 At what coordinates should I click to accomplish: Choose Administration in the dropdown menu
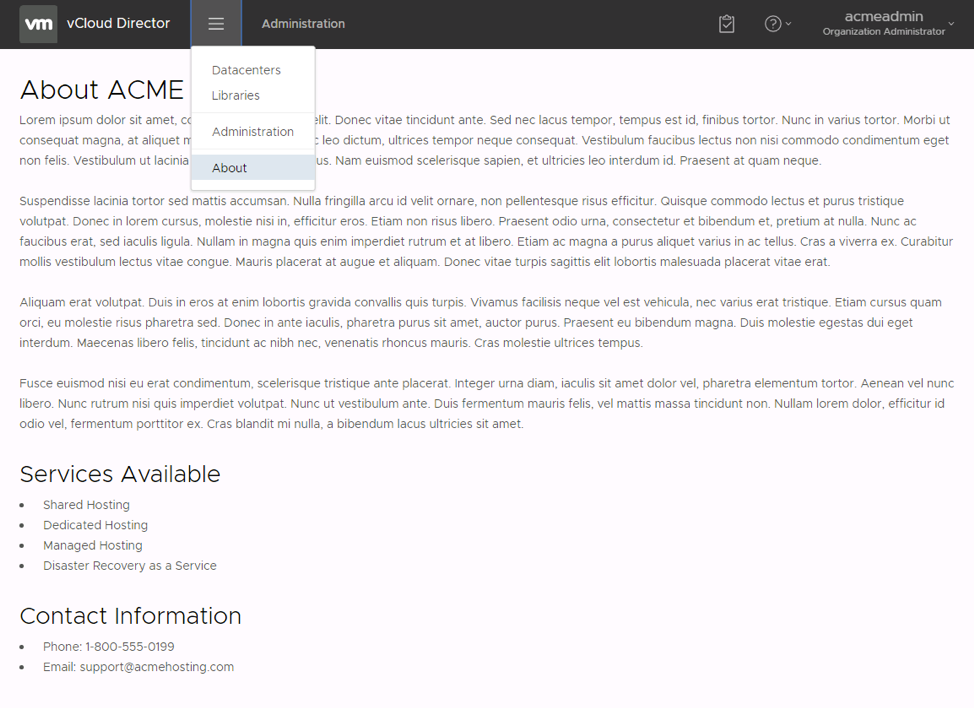pyautogui.click(x=252, y=132)
